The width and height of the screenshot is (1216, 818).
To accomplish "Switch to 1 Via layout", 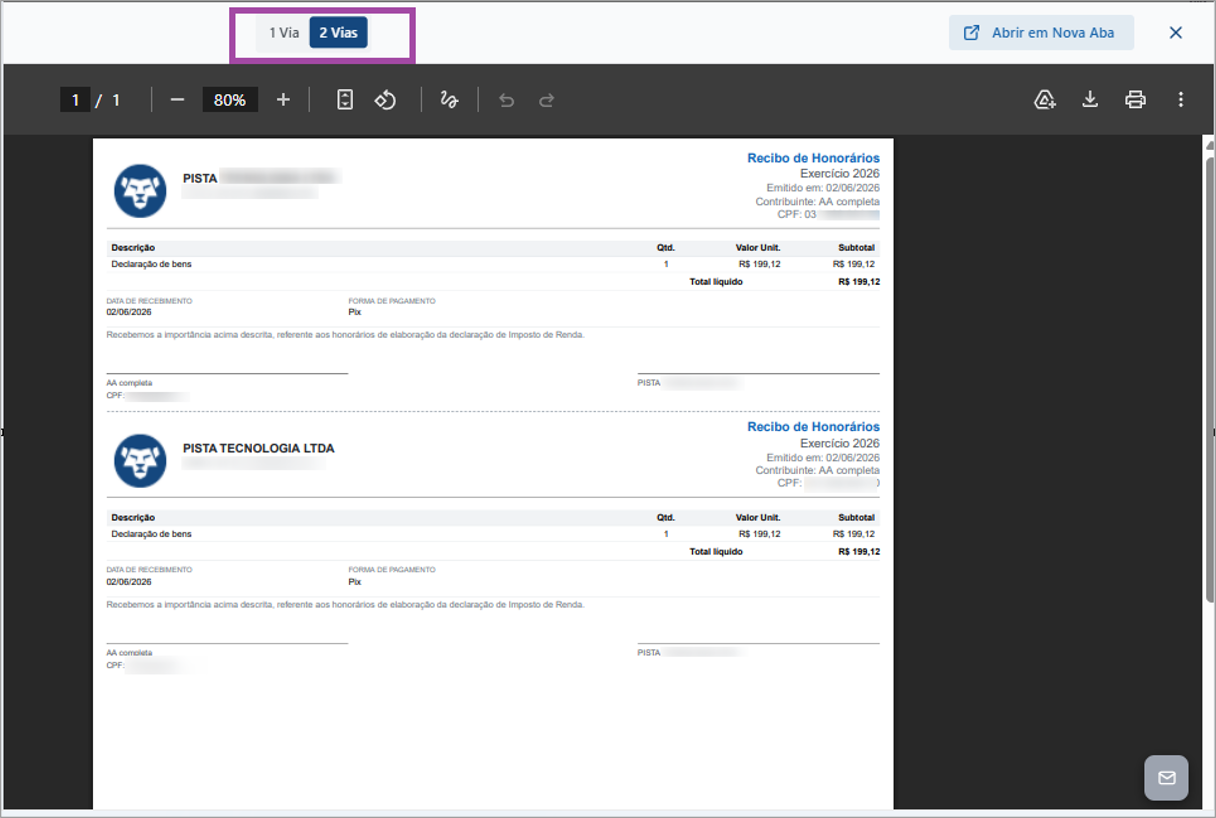I will tap(284, 33).
